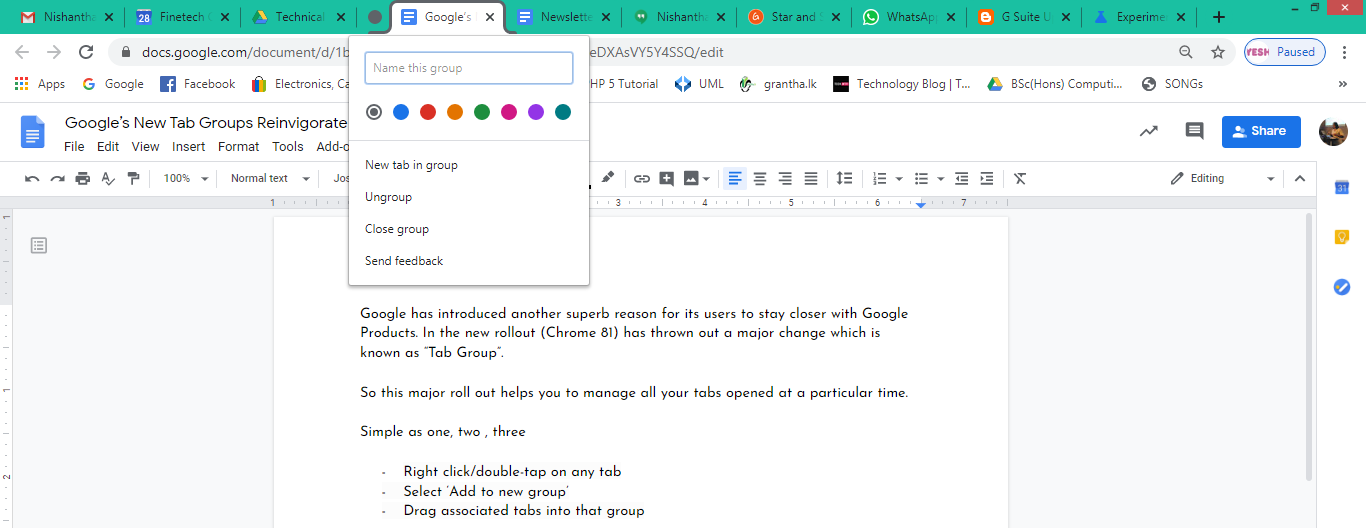Click the blue Share button
This screenshot has height=528, width=1366.
1261,131
